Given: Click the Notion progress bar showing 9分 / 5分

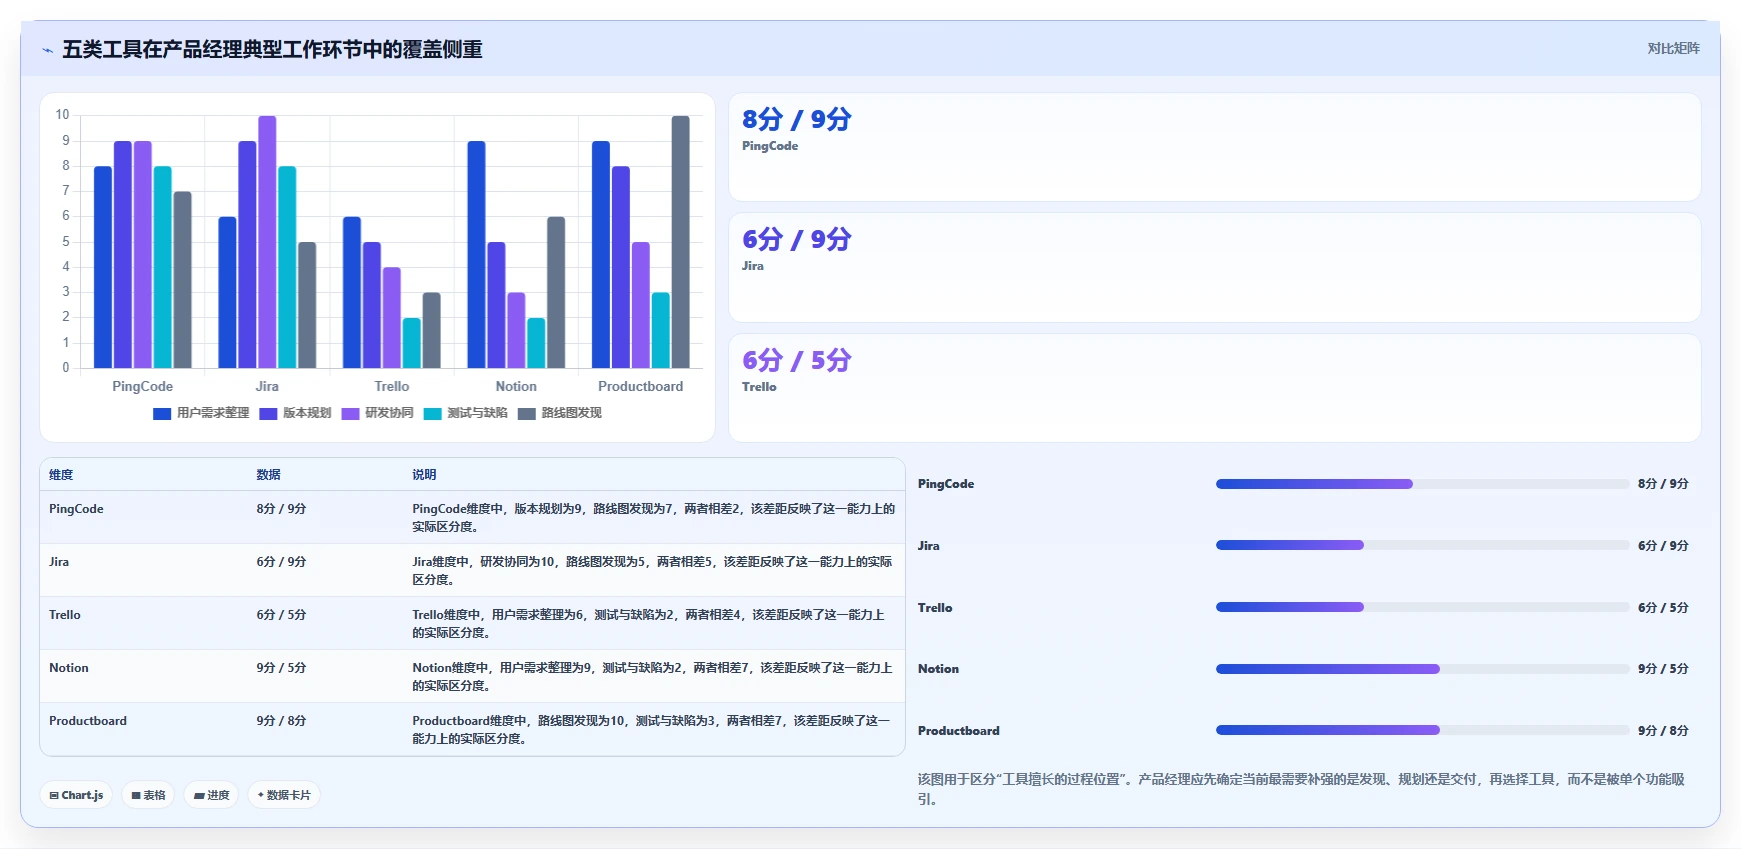Looking at the screenshot, I should [x=1422, y=669].
